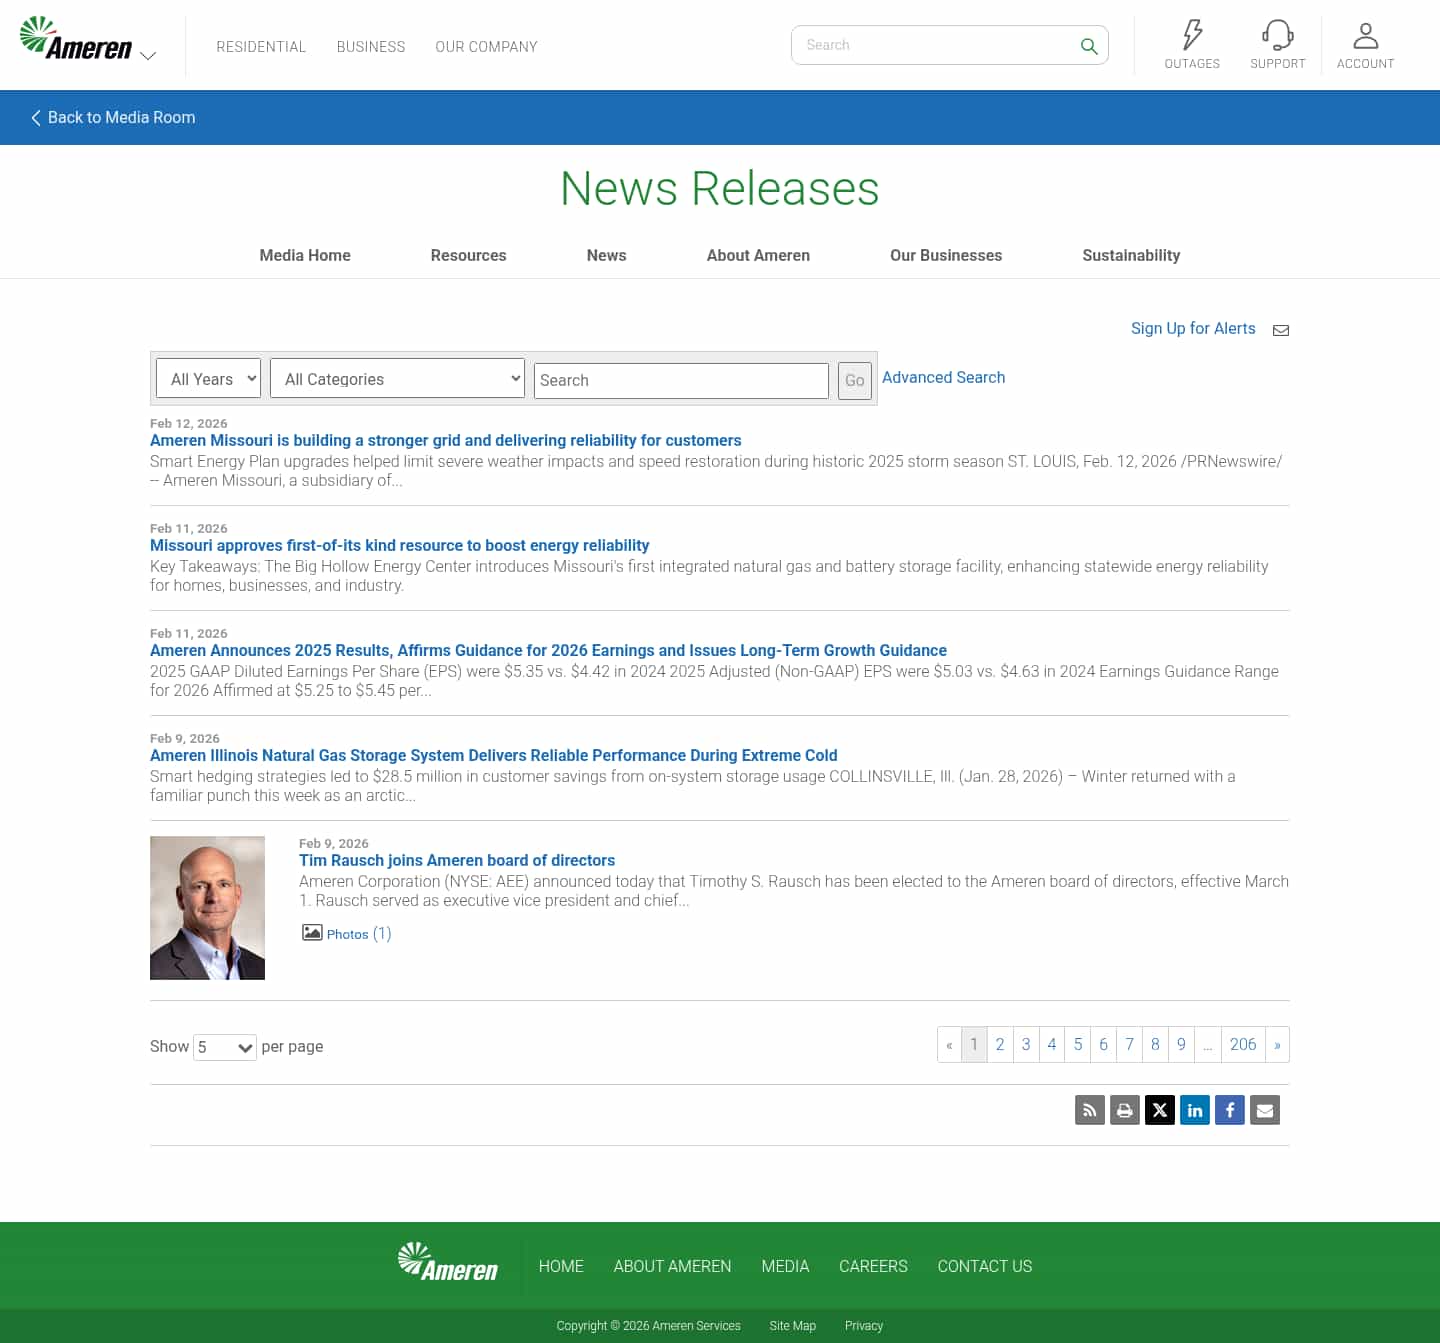The height and width of the screenshot is (1343, 1440).
Task: Click the Account person icon
Action: pyautogui.click(x=1365, y=36)
